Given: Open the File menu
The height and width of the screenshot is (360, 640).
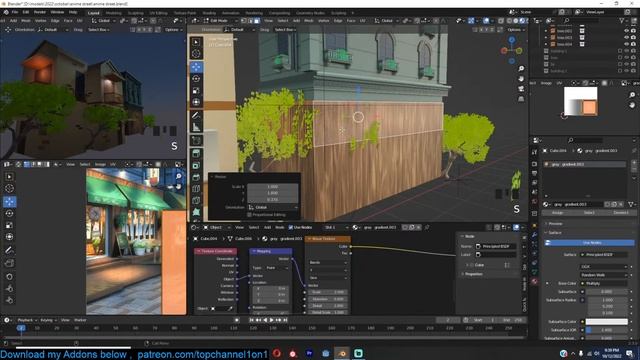Looking at the screenshot, I should click(x=15, y=12).
